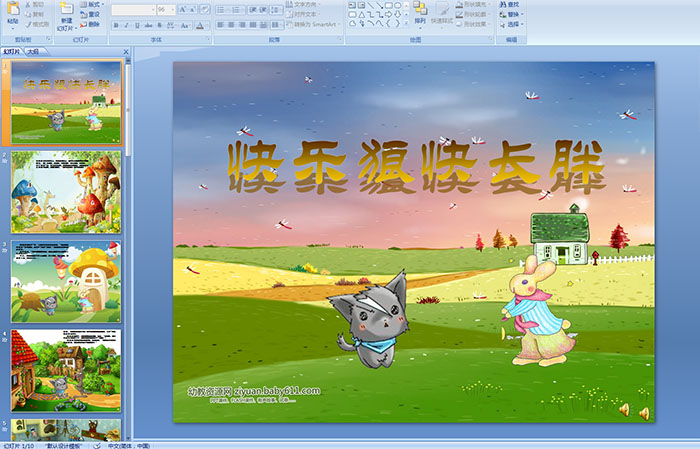700x449 pixels.
Task: Toggle Align Text Right
Action: click(x=242, y=25)
